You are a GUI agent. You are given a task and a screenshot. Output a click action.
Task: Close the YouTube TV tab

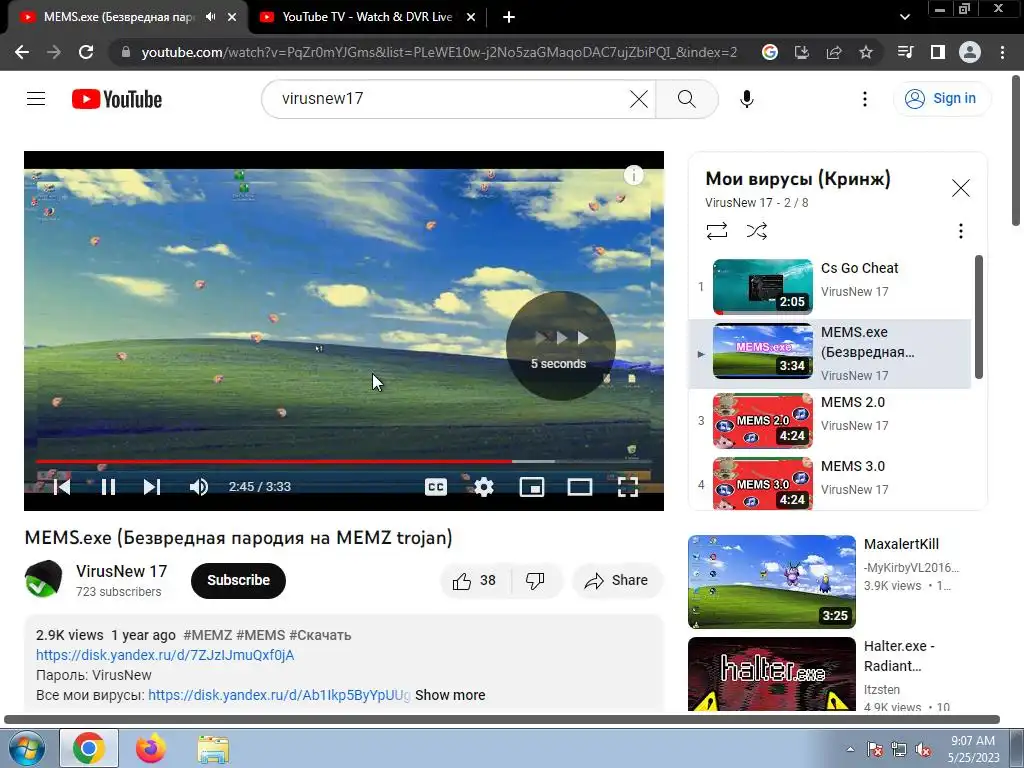[x=471, y=17]
